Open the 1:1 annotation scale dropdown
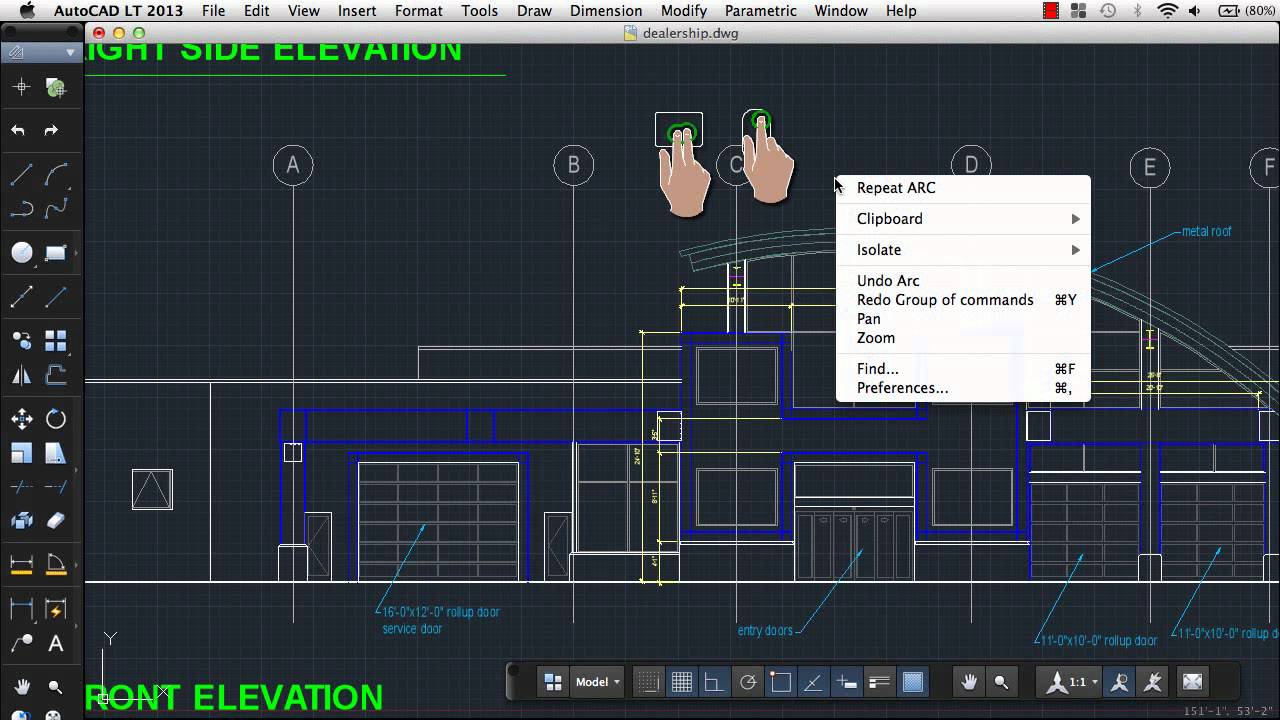Viewport: 1280px width, 720px height. point(1071,682)
